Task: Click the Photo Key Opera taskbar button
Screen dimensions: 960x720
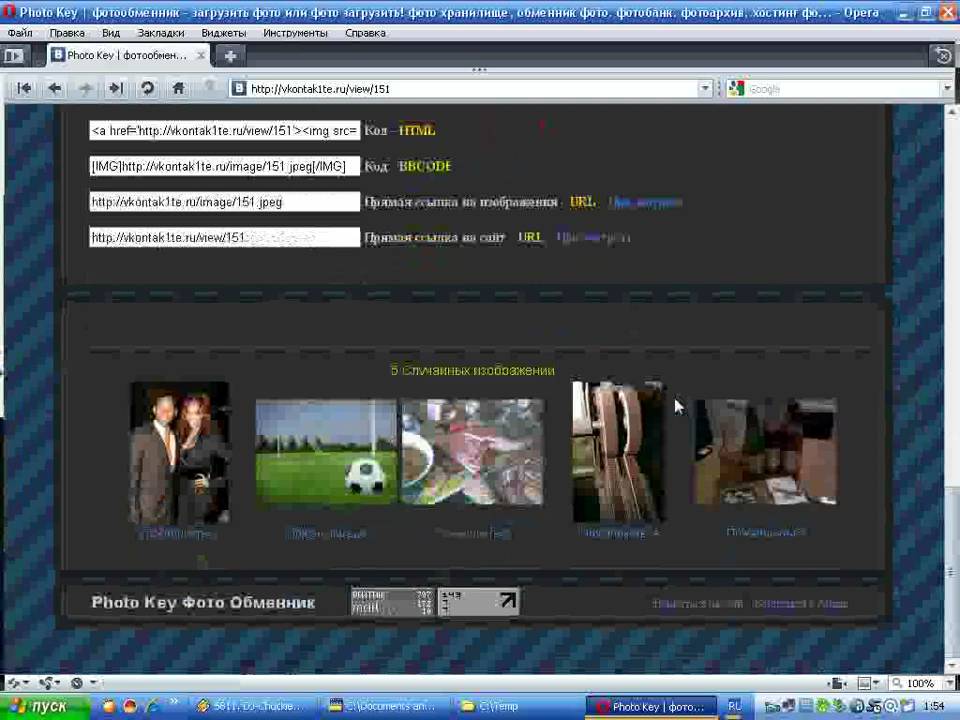Action: (653, 707)
